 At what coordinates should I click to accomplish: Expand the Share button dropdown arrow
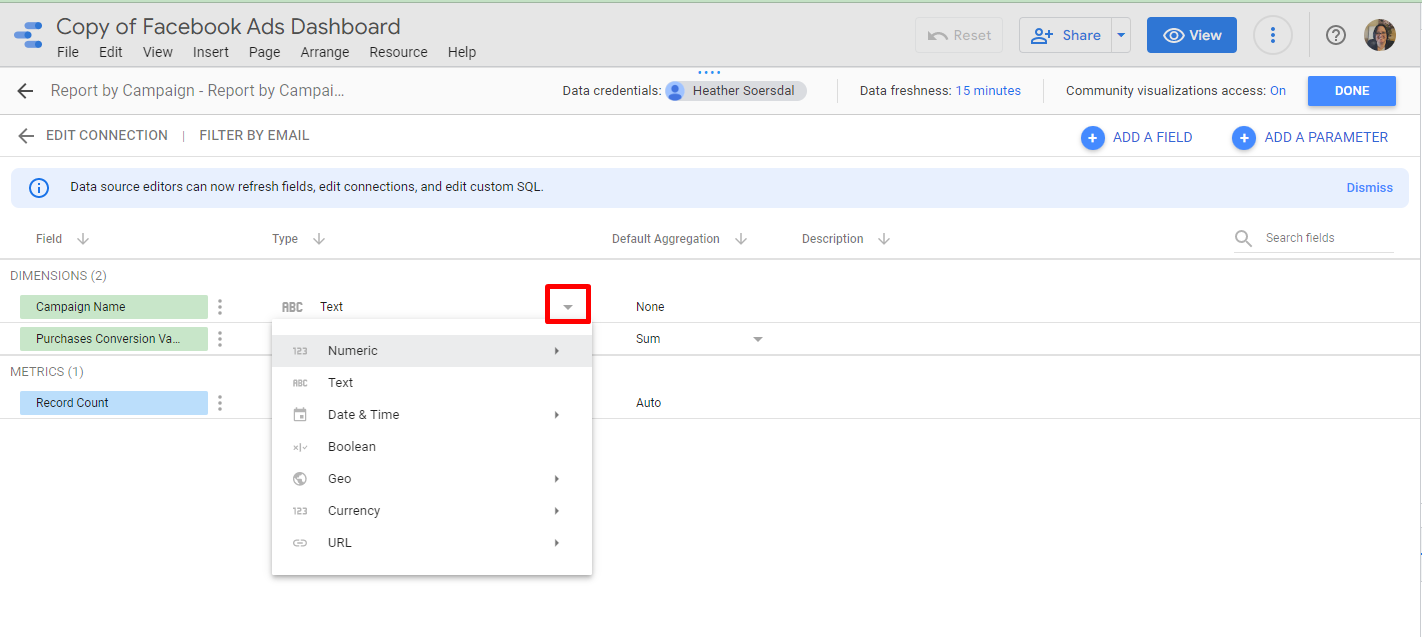[1121, 35]
